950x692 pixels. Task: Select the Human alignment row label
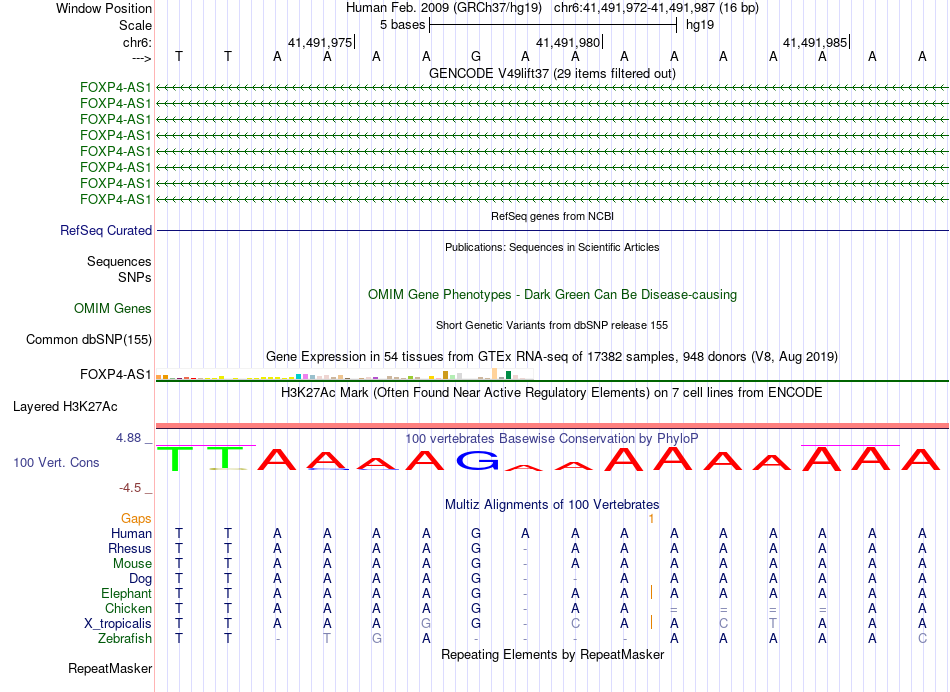click(x=131, y=533)
